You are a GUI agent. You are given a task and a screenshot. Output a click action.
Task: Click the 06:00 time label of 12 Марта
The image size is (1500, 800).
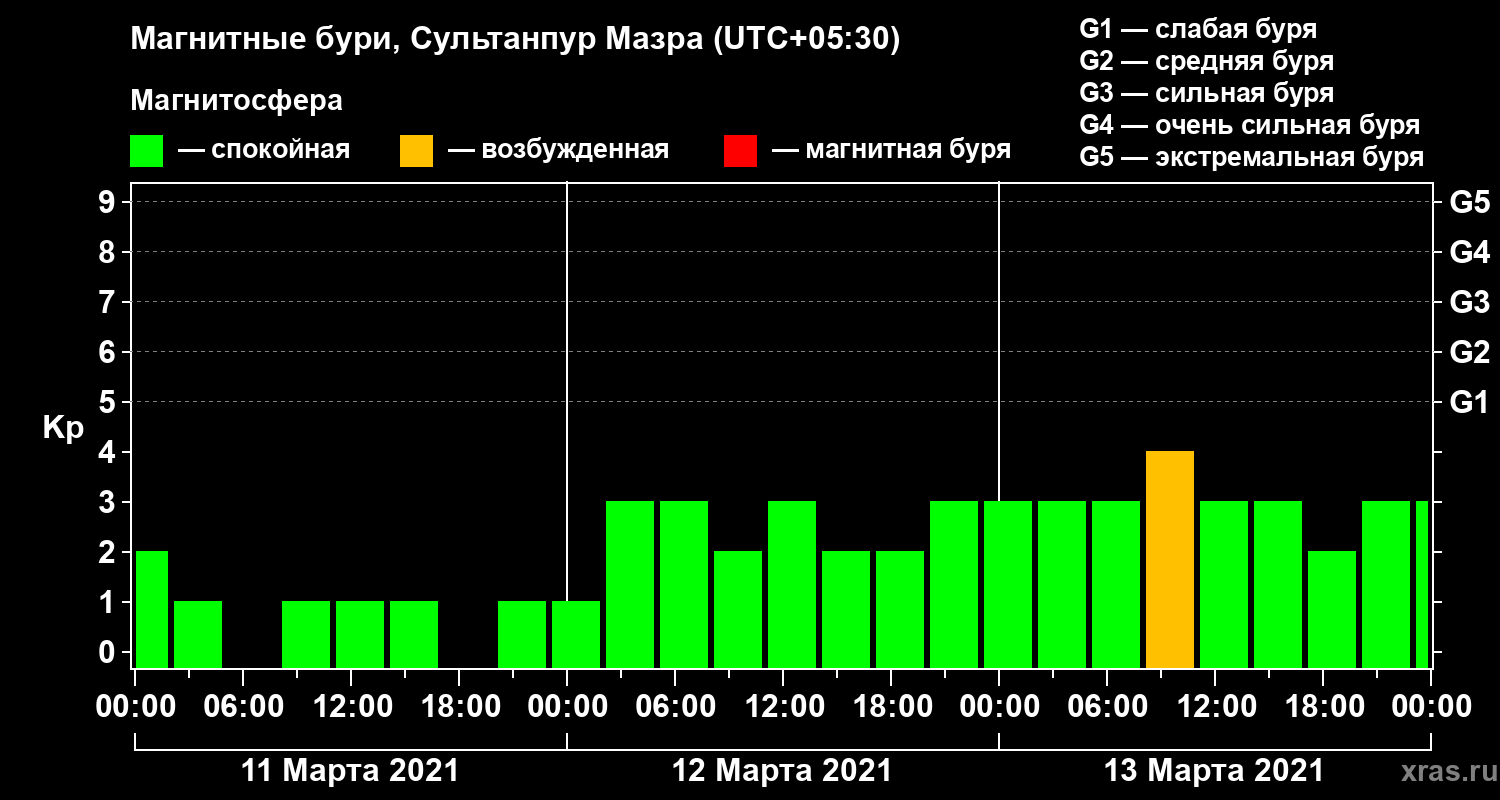coord(675,707)
